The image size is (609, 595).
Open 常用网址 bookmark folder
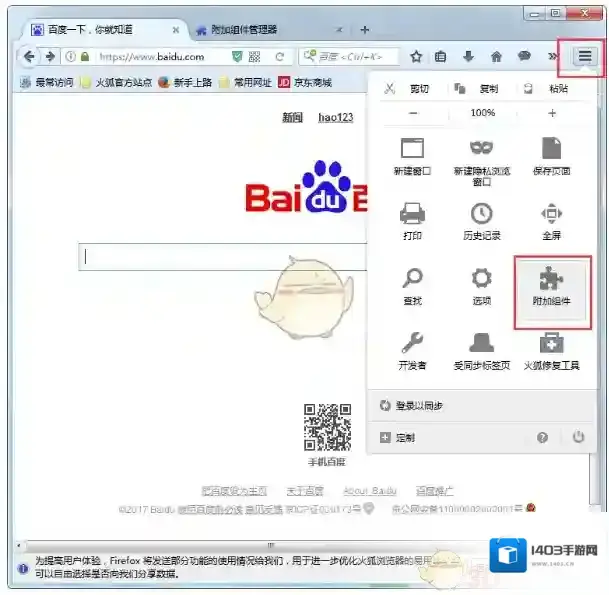click(x=245, y=82)
